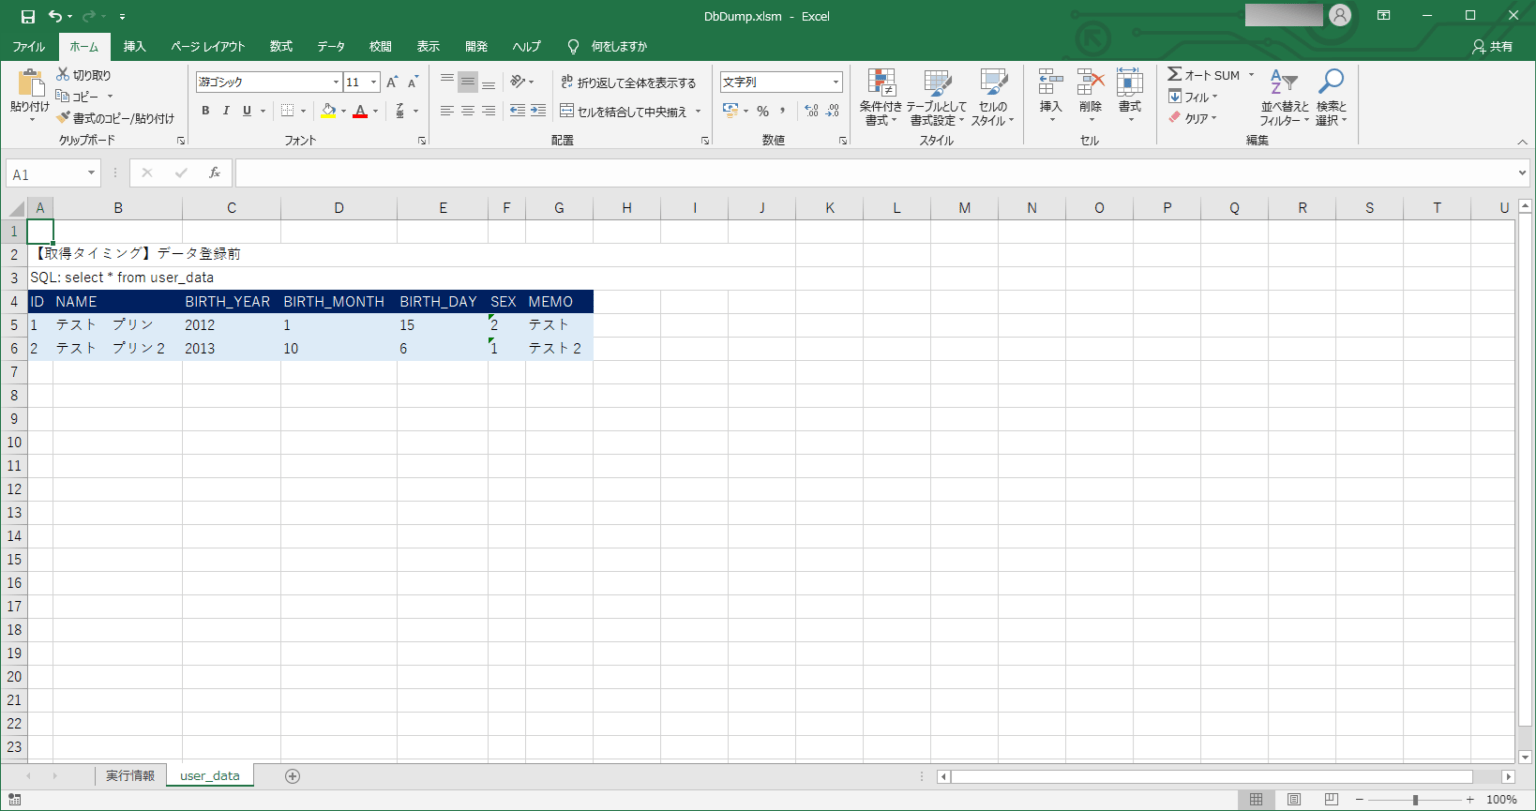Apply percent style with the % icon
Viewport: 1536px width, 811px height.
tap(762, 111)
